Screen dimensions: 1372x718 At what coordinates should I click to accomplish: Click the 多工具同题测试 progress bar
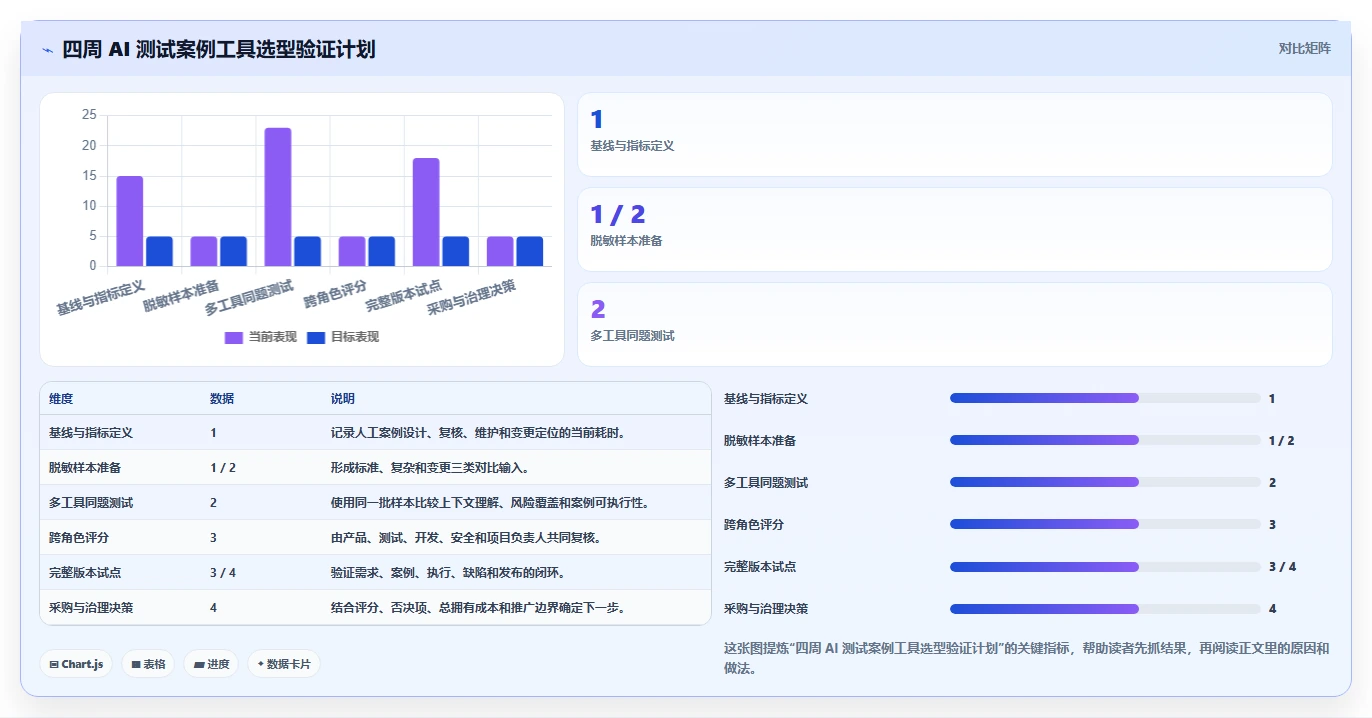pos(1105,482)
